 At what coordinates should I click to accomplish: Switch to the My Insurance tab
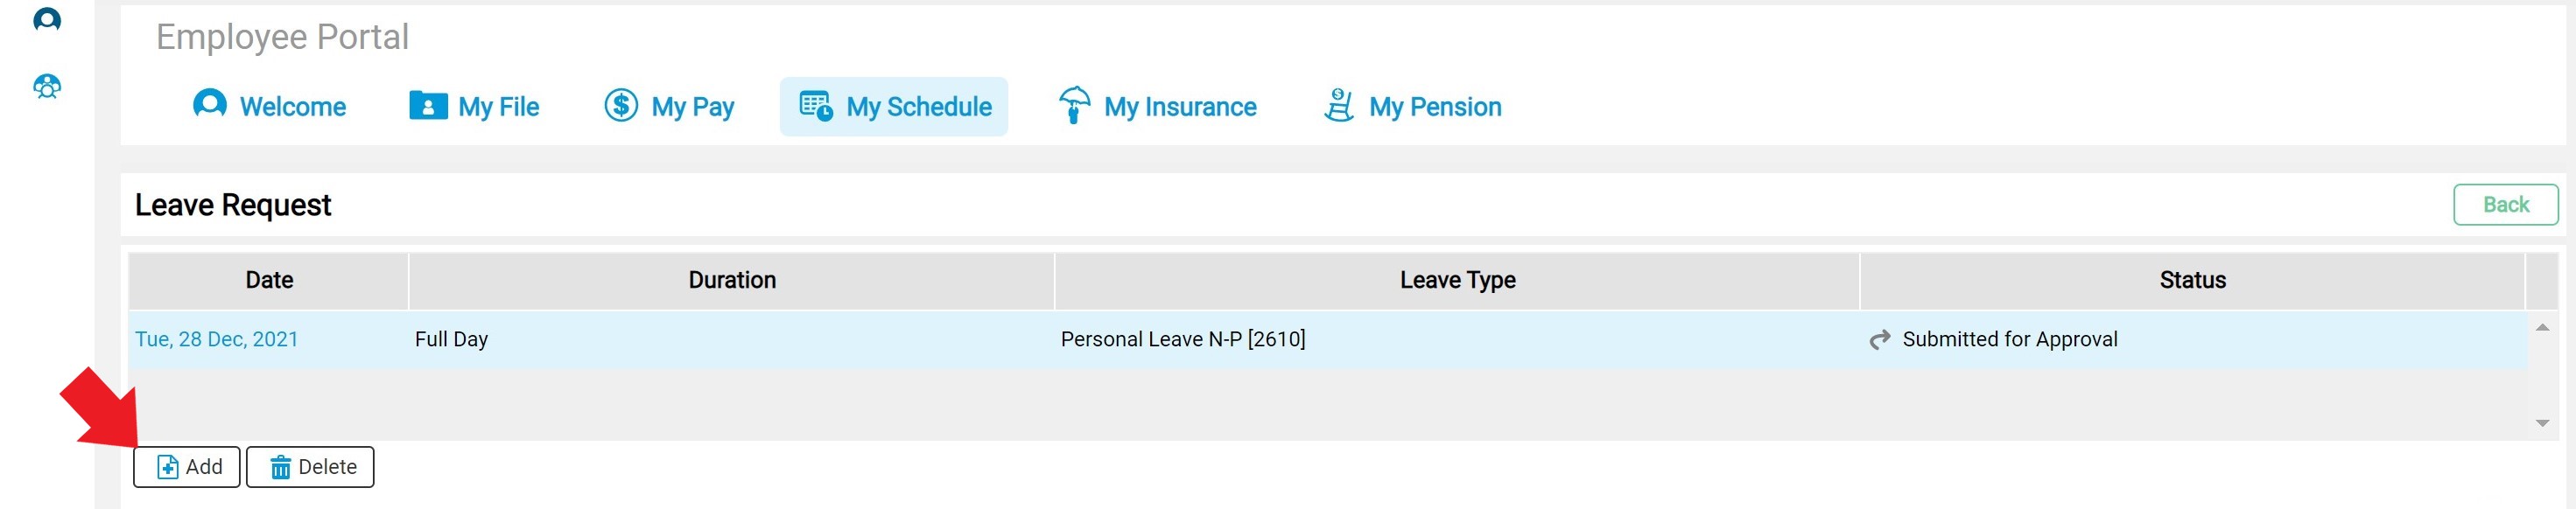1179,107
